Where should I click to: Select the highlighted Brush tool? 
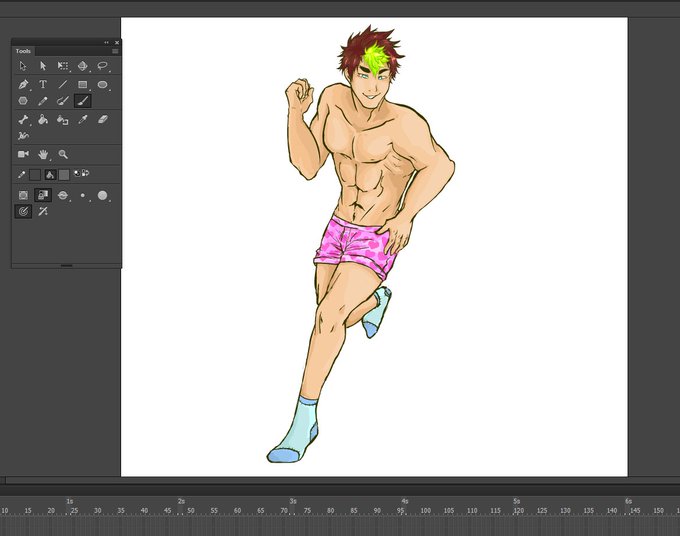[82, 101]
